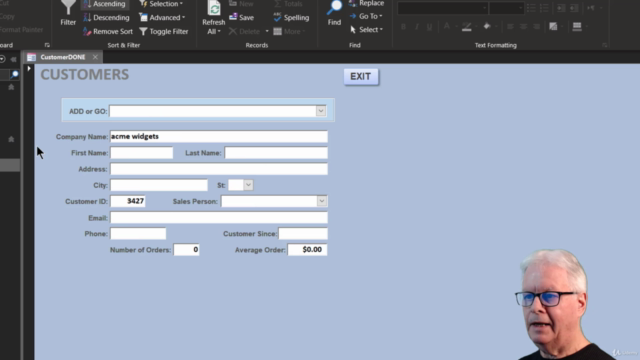Toggle Italic text formatting
640x360 pixels.
point(416,27)
